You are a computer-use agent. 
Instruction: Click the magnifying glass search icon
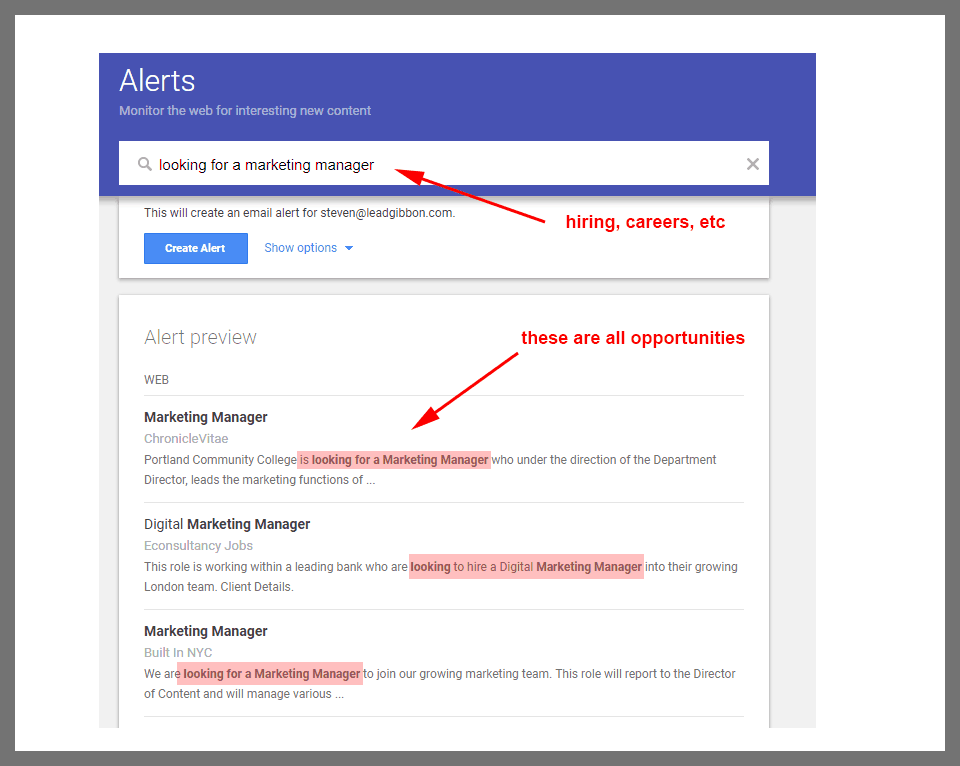(x=145, y=164)
